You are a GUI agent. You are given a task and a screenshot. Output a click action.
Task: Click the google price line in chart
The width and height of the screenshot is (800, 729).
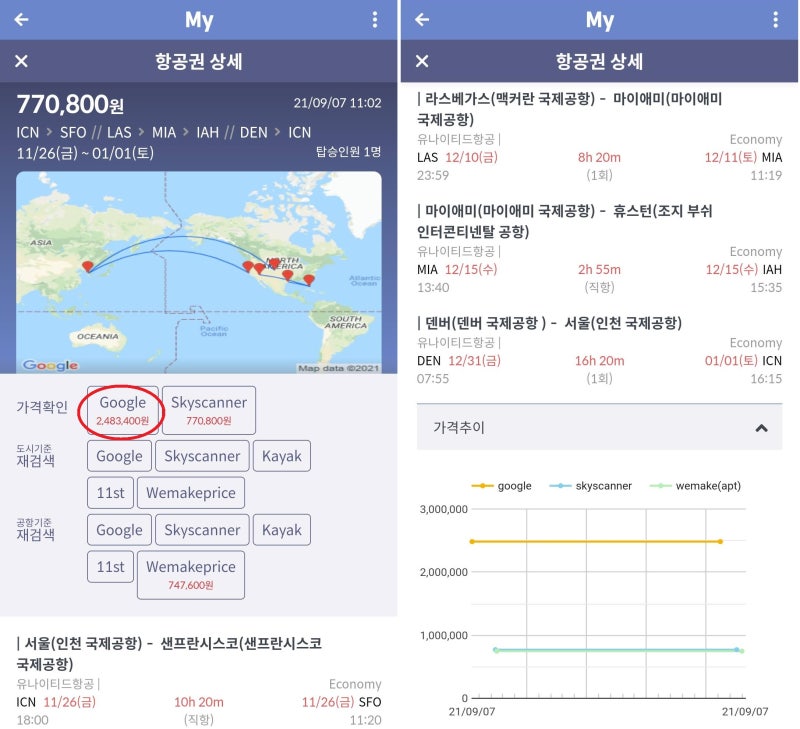pos(595,541)
